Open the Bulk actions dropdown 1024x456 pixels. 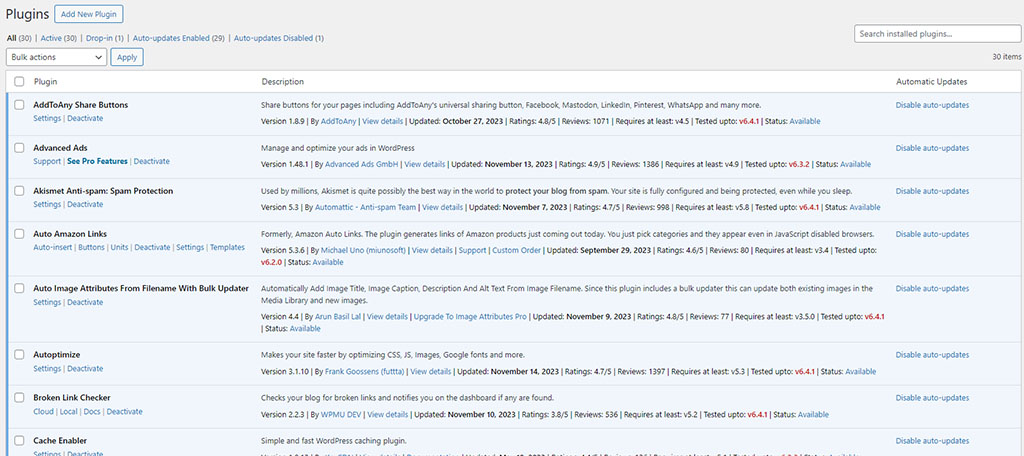click(x=56, y=57)
